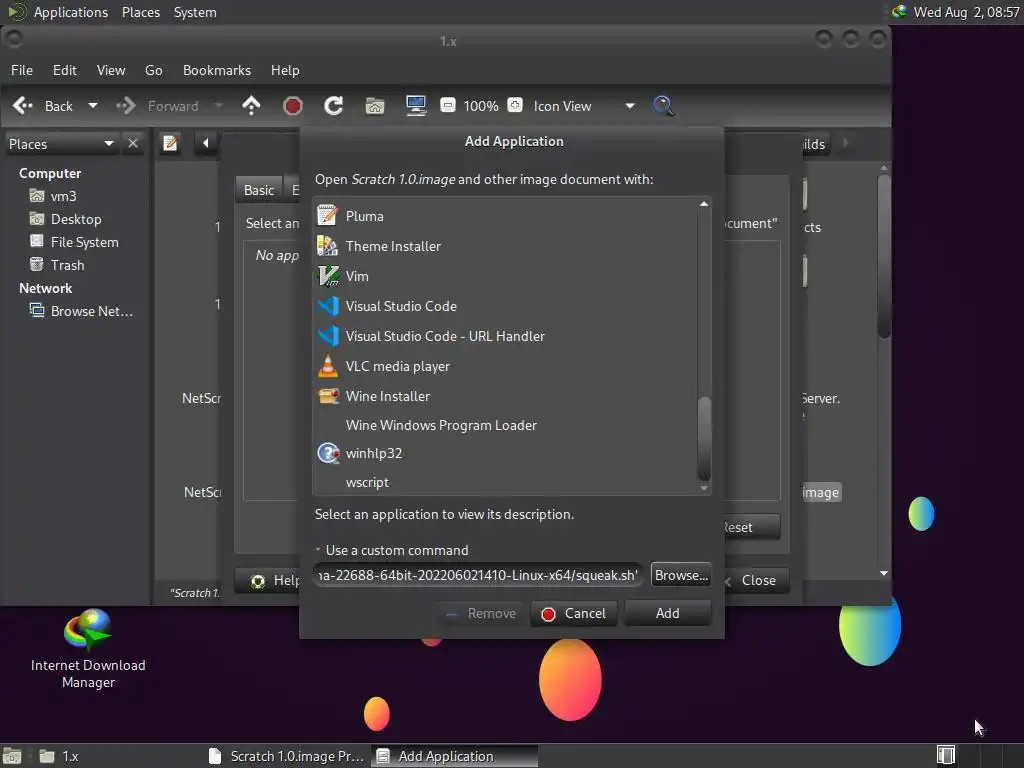Click the application list scrollbar thumb
The height and width of the screenshot is (768, 1024).
pos(704,438)
